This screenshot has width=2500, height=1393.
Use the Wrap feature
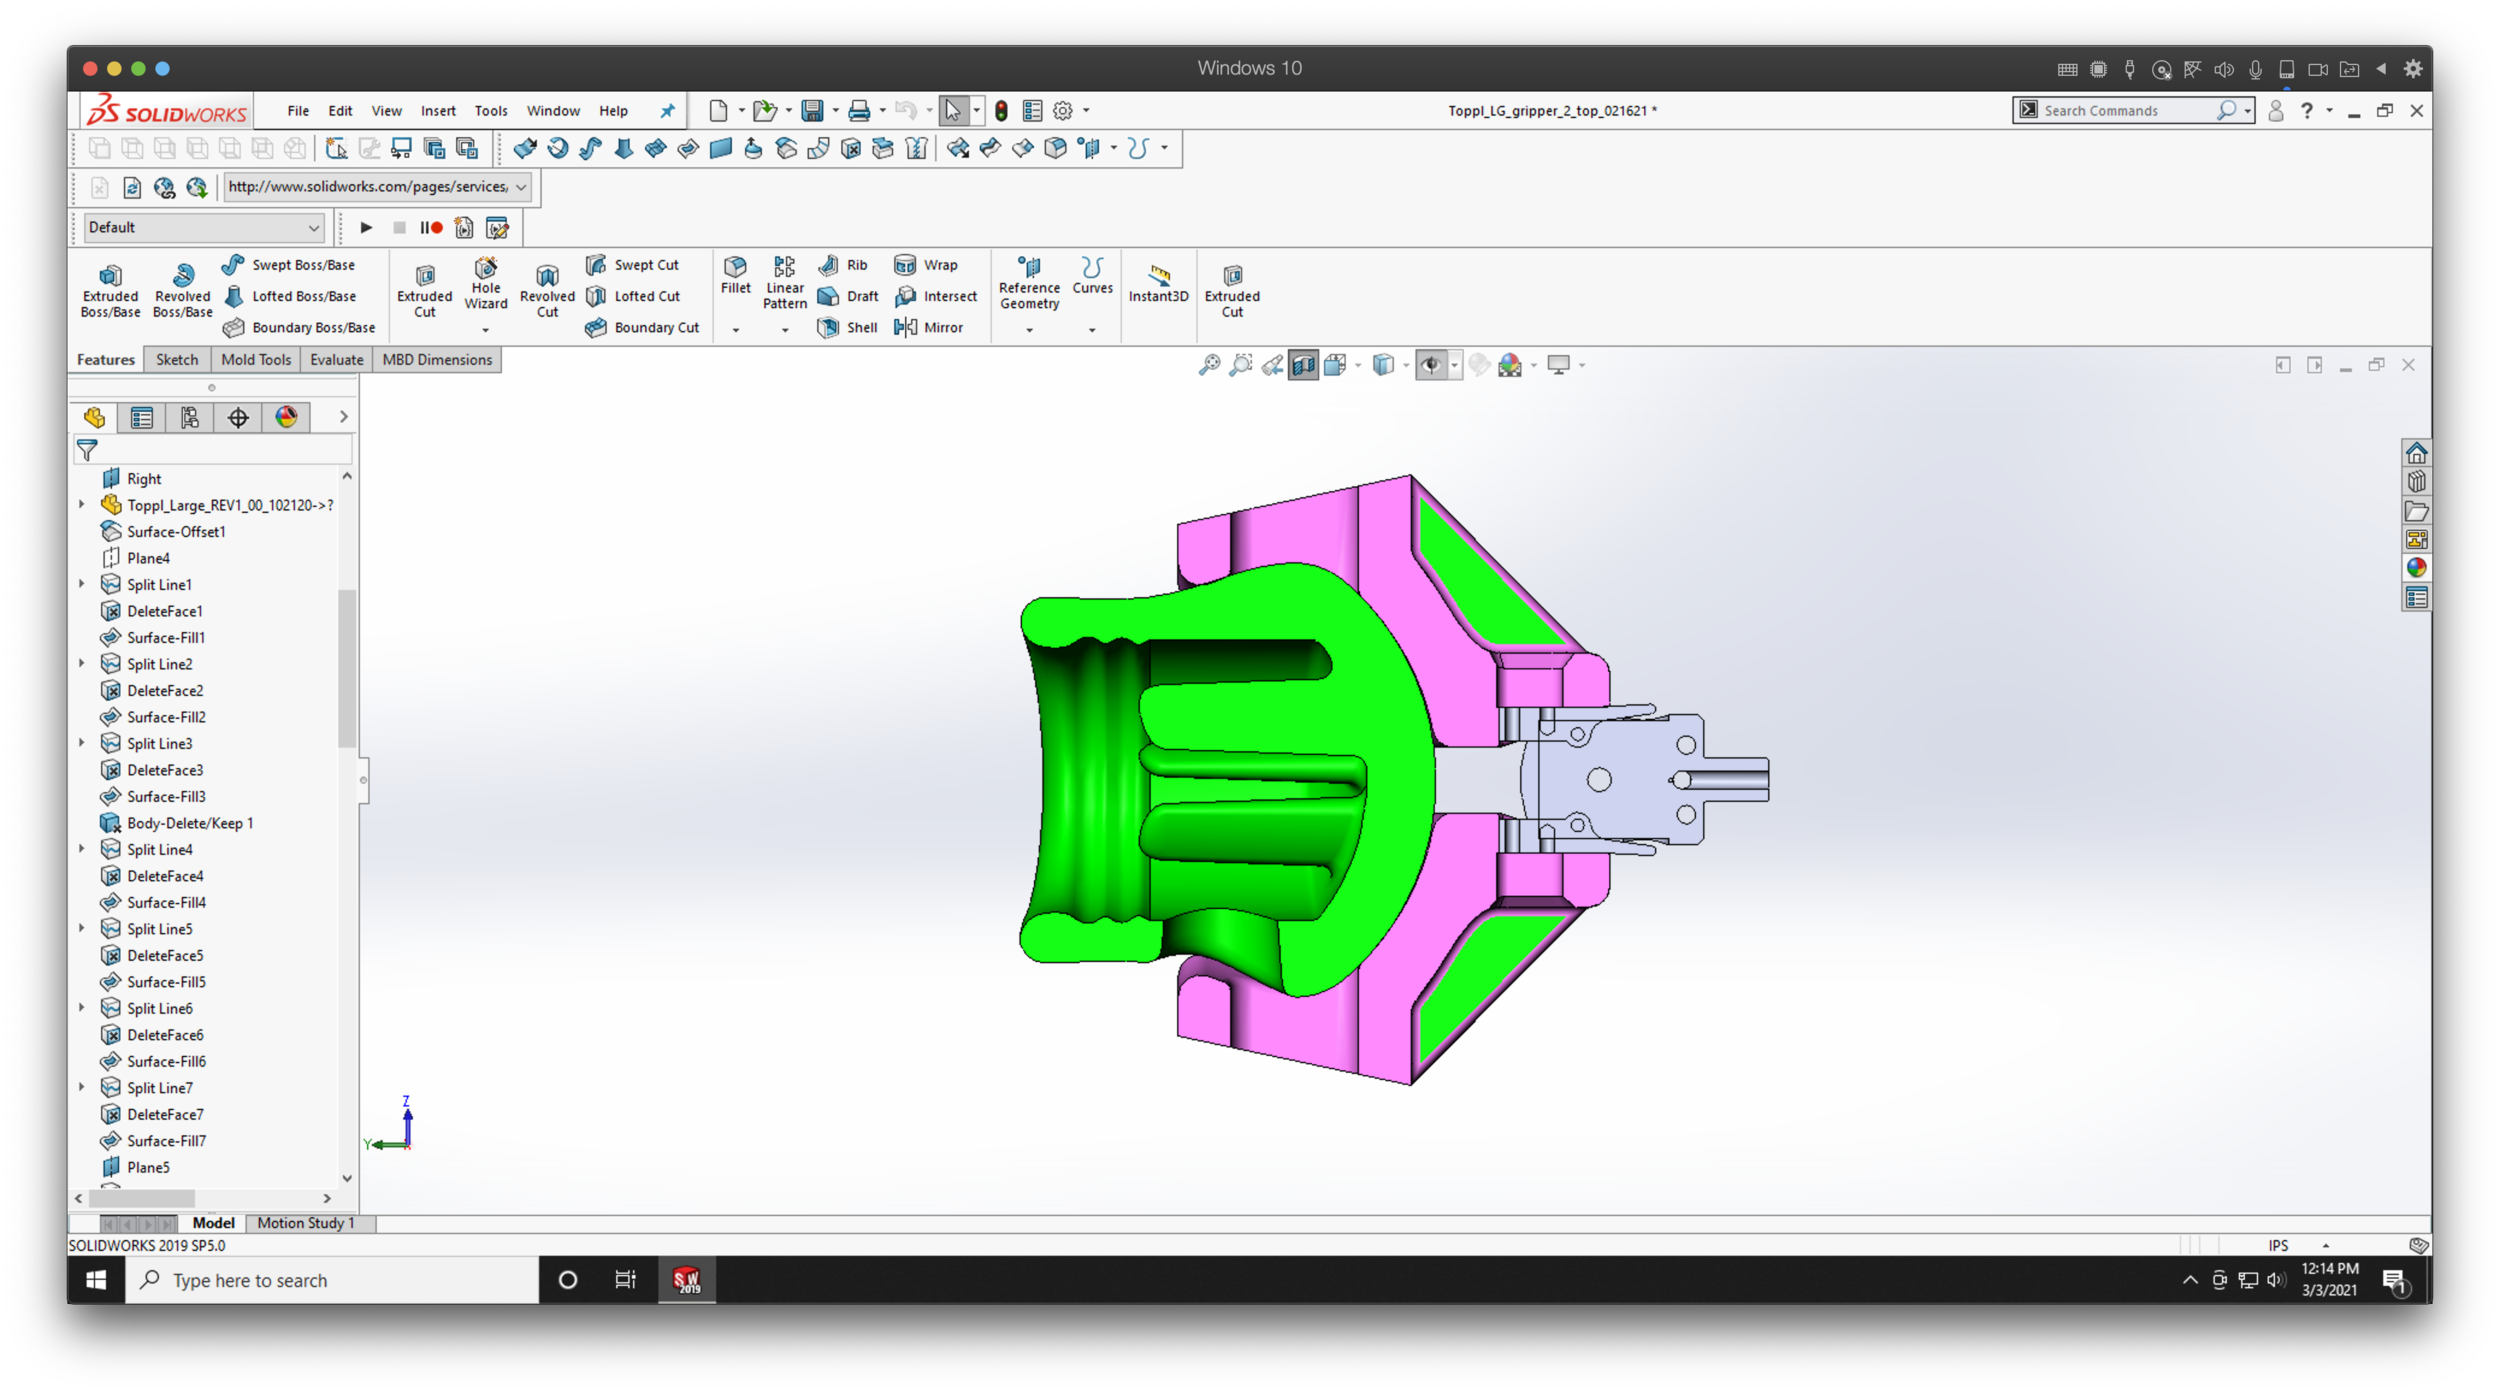point(926,265)
